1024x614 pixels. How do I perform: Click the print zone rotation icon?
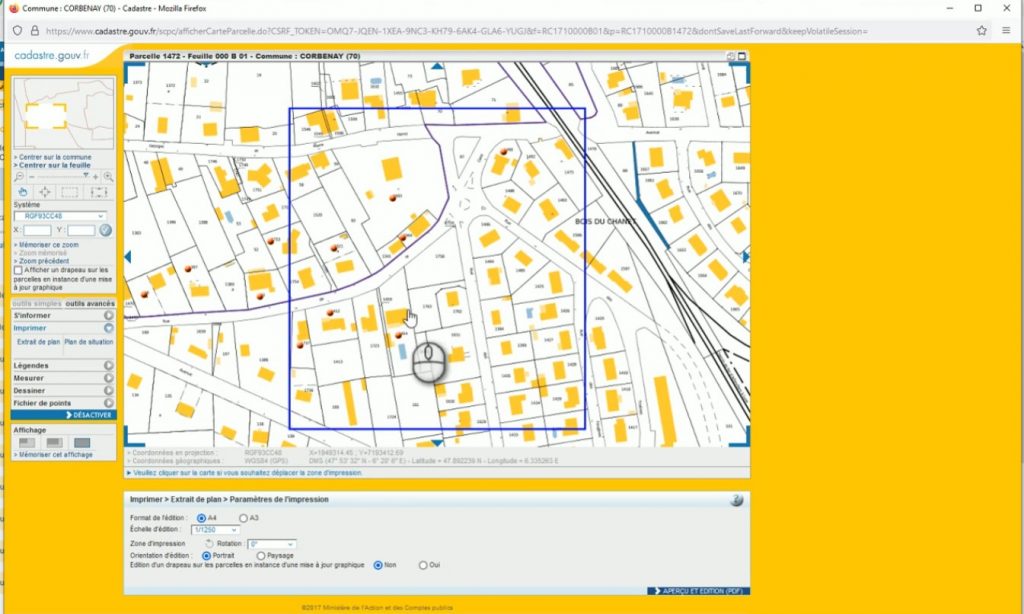click(210, 543)
